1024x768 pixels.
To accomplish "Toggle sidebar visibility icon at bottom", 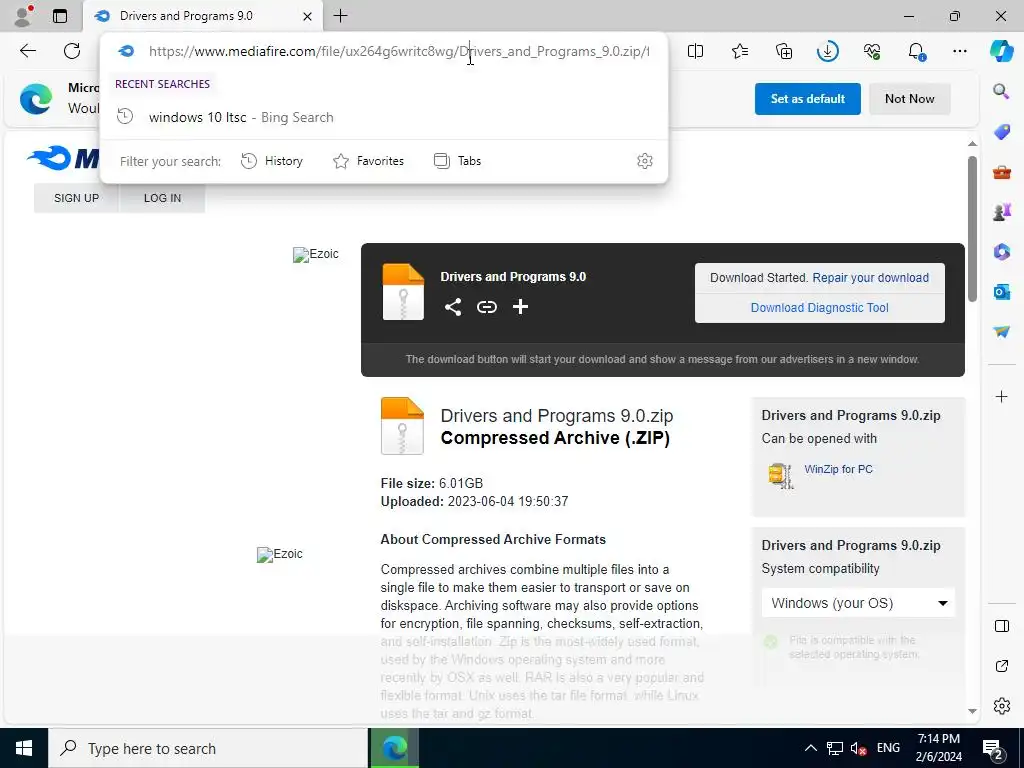I will point(1001,626).
